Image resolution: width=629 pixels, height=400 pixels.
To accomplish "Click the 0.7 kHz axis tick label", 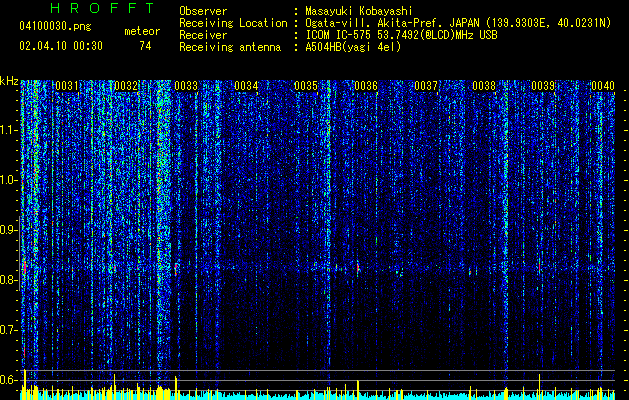I will [x=9, y=330].
